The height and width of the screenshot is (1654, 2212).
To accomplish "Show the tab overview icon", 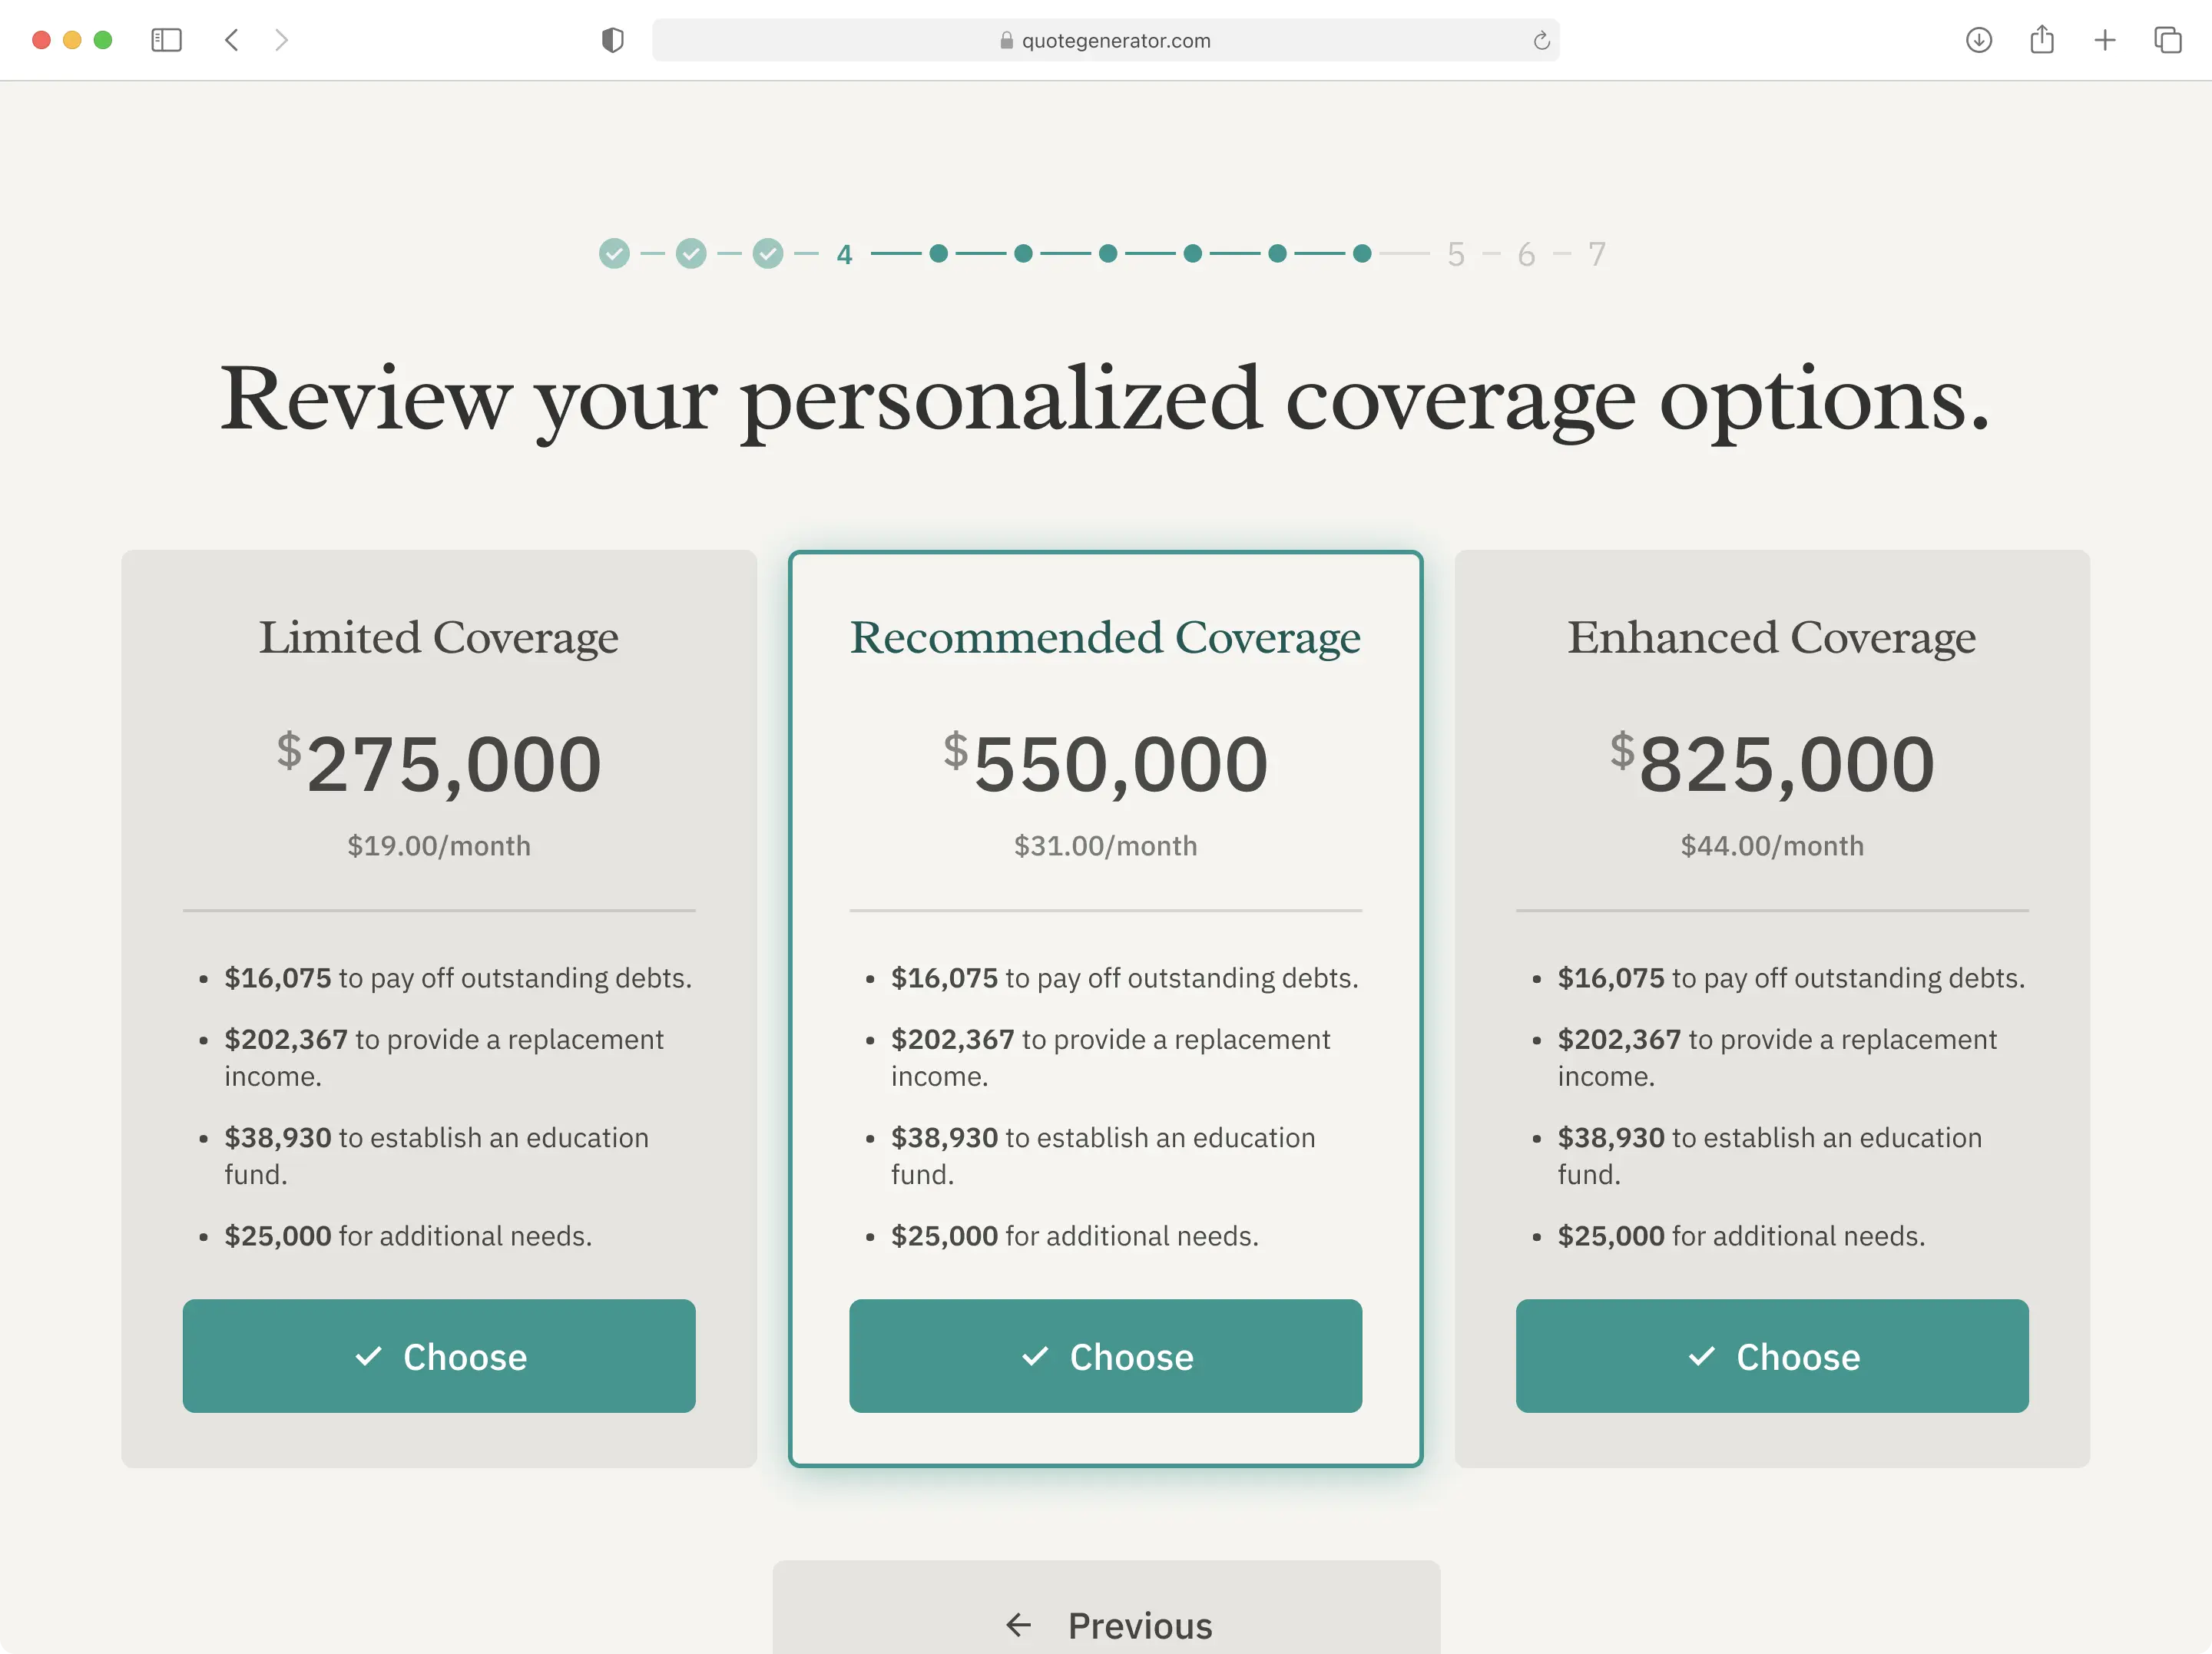I will [2167, 40].
